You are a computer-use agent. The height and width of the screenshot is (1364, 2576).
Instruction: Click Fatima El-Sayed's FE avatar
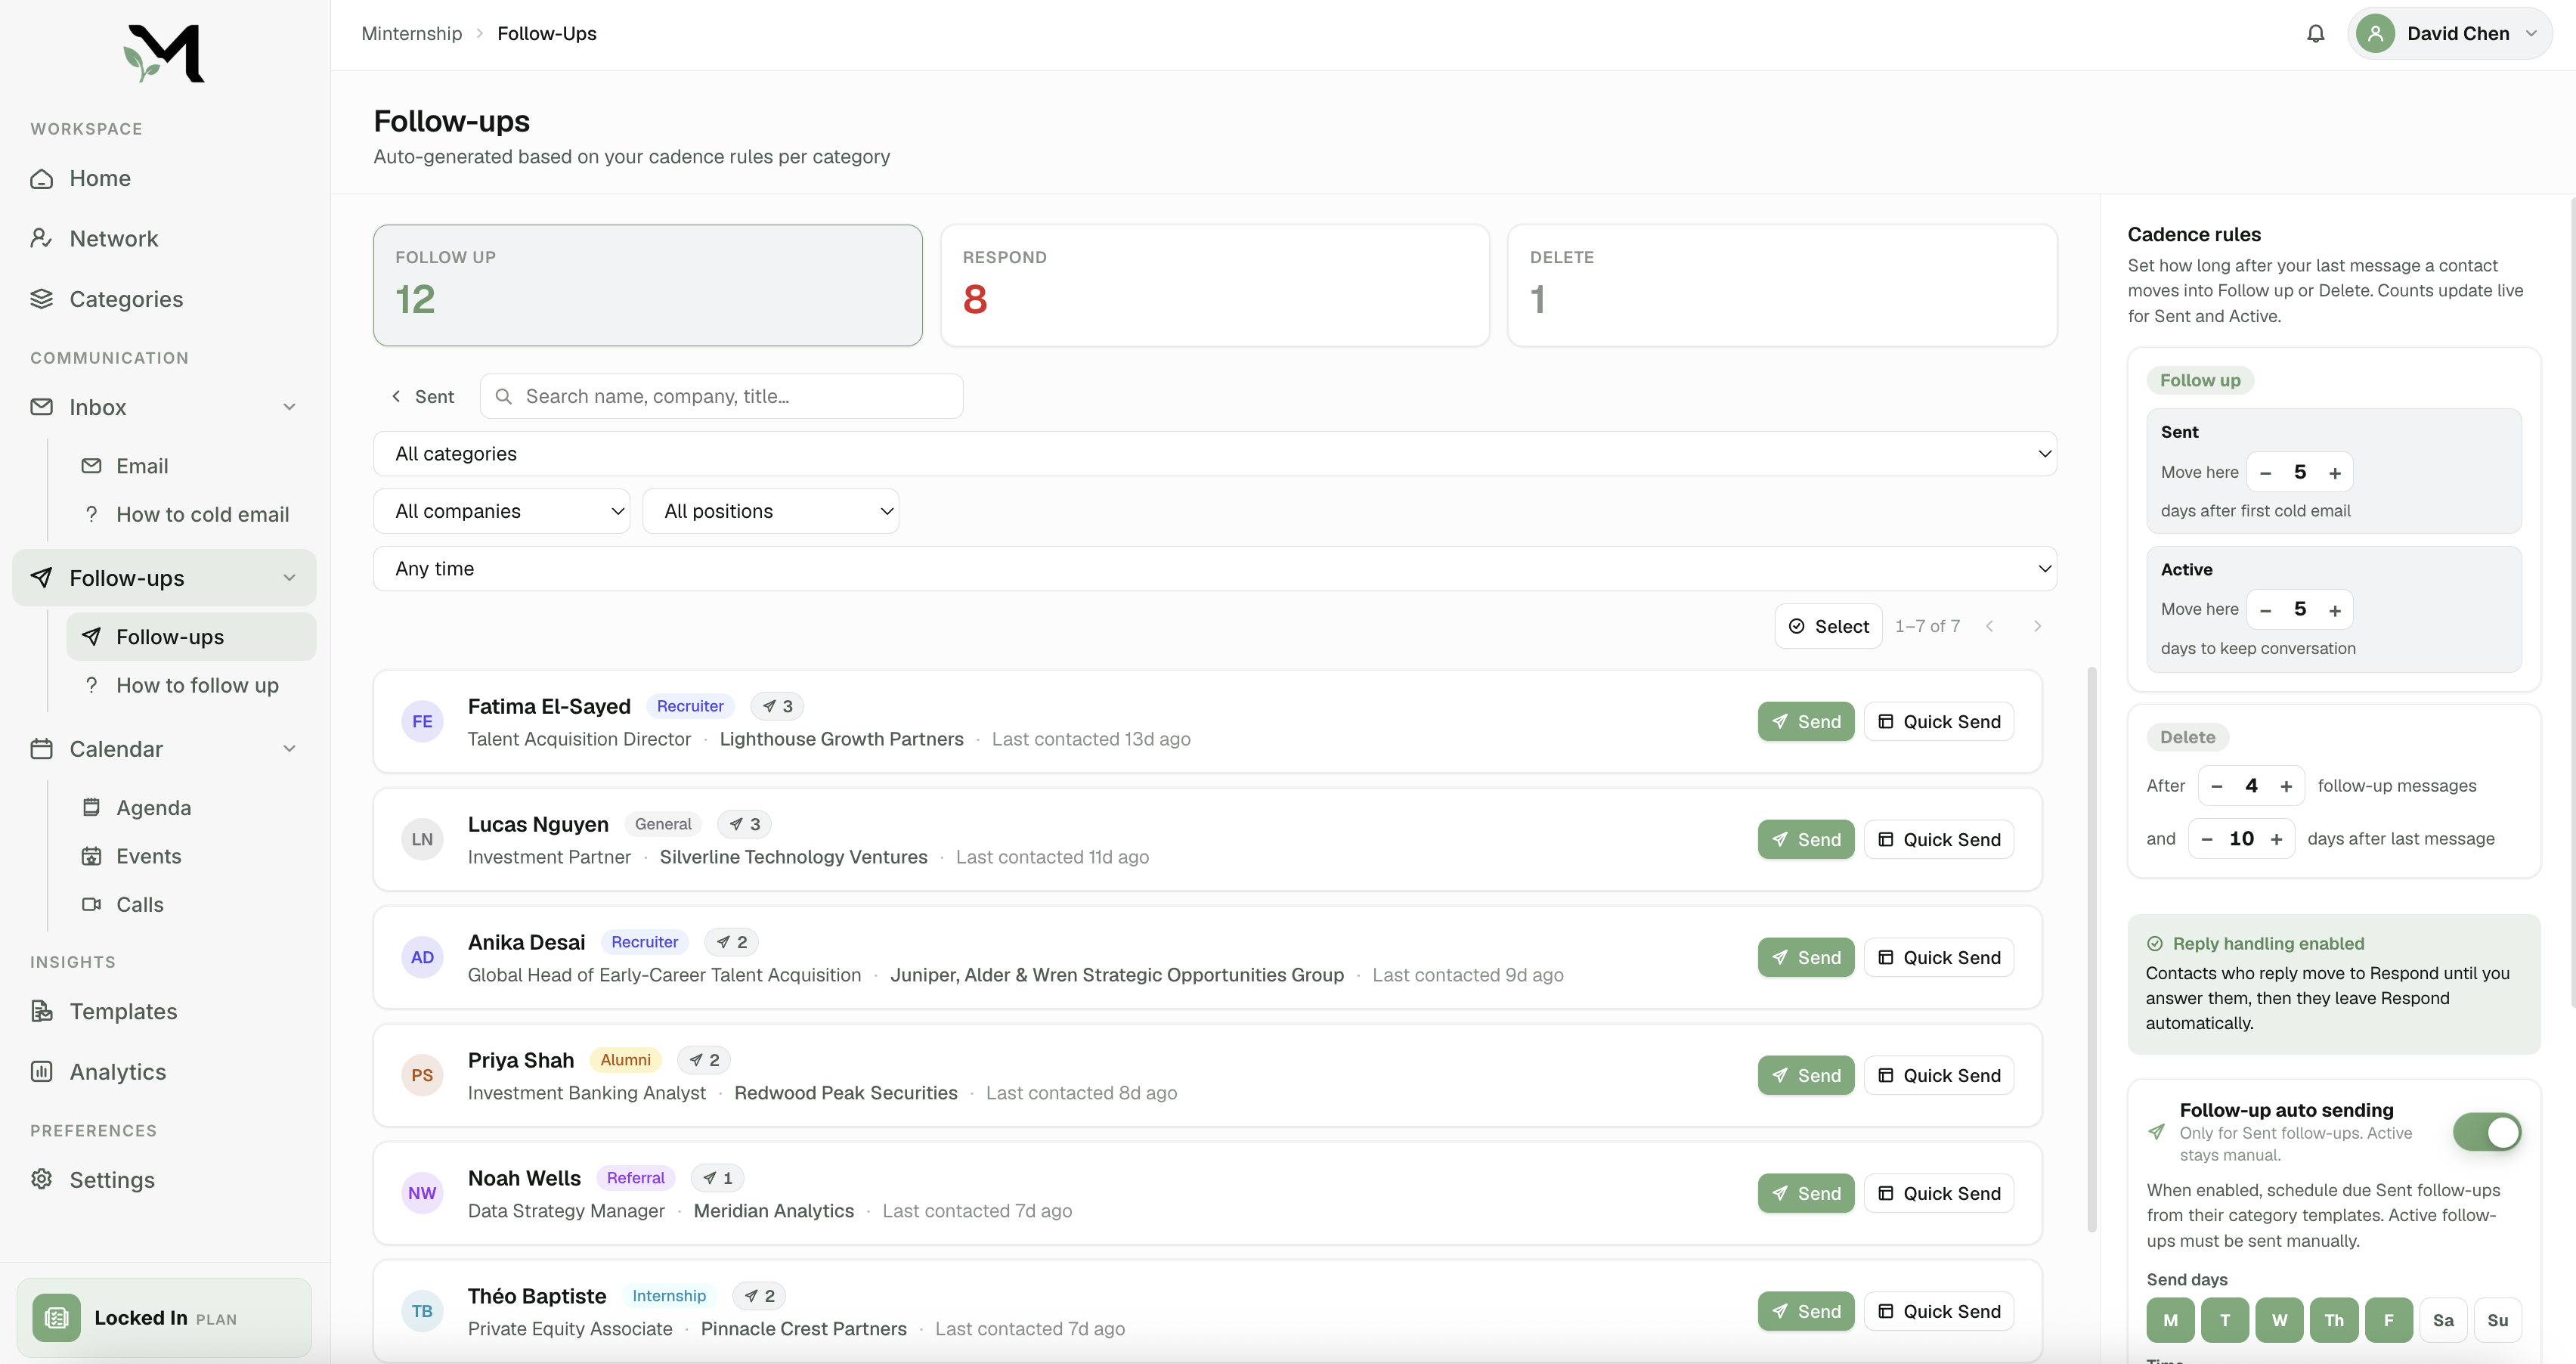point(422,721)
